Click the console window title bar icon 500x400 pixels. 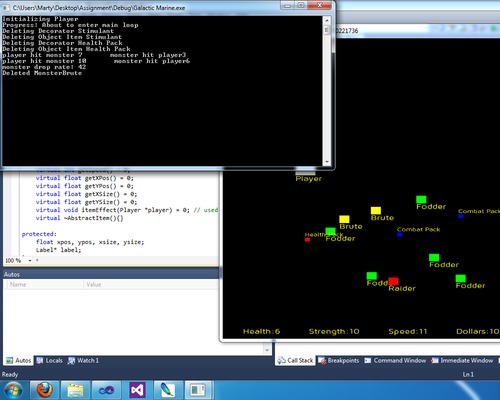tap(6, 8)
